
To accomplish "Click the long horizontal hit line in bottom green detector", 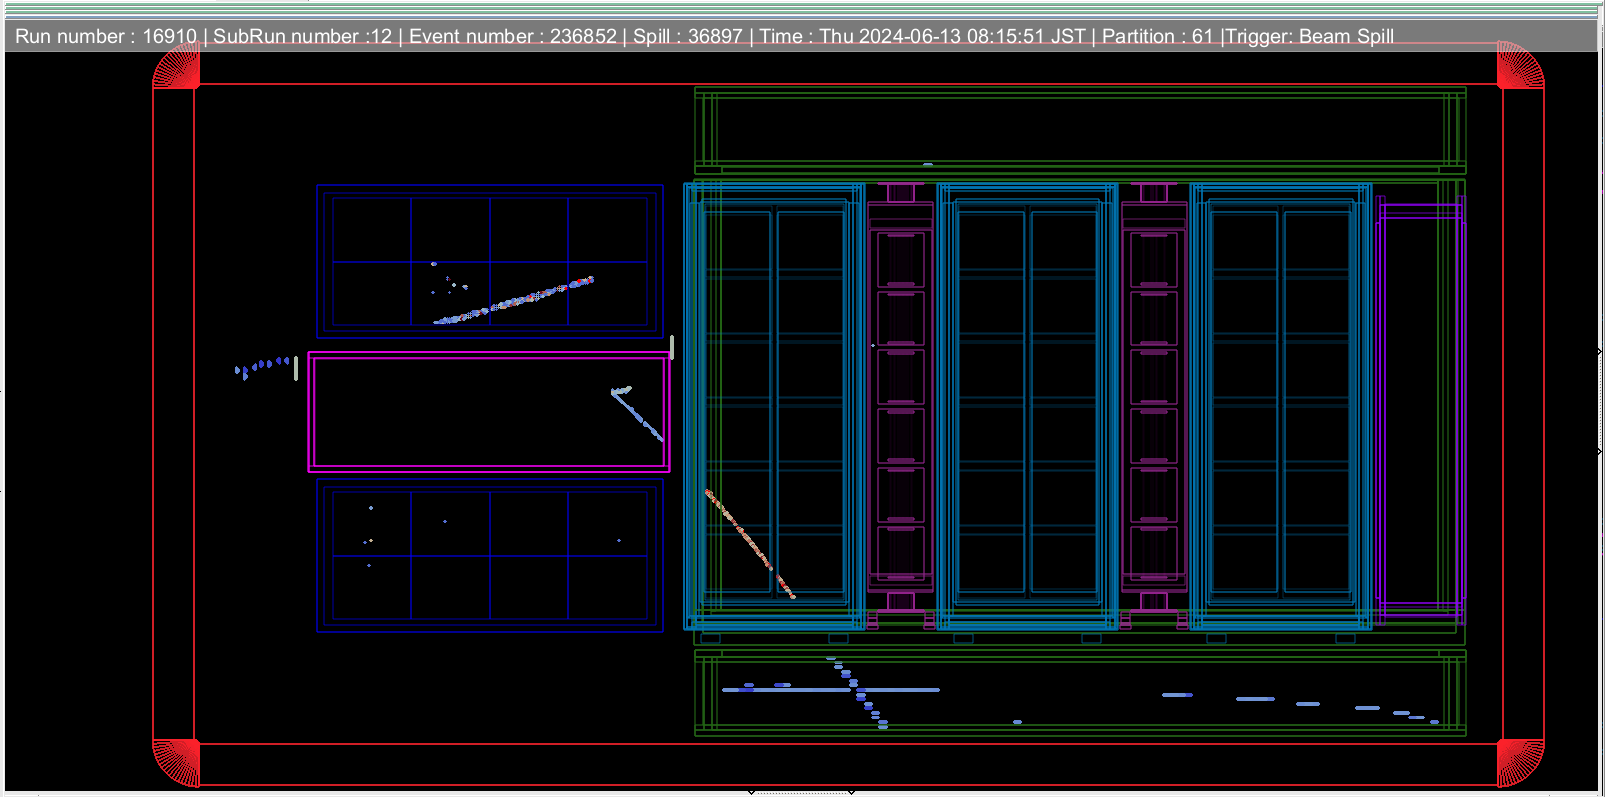I will point(830,690).
